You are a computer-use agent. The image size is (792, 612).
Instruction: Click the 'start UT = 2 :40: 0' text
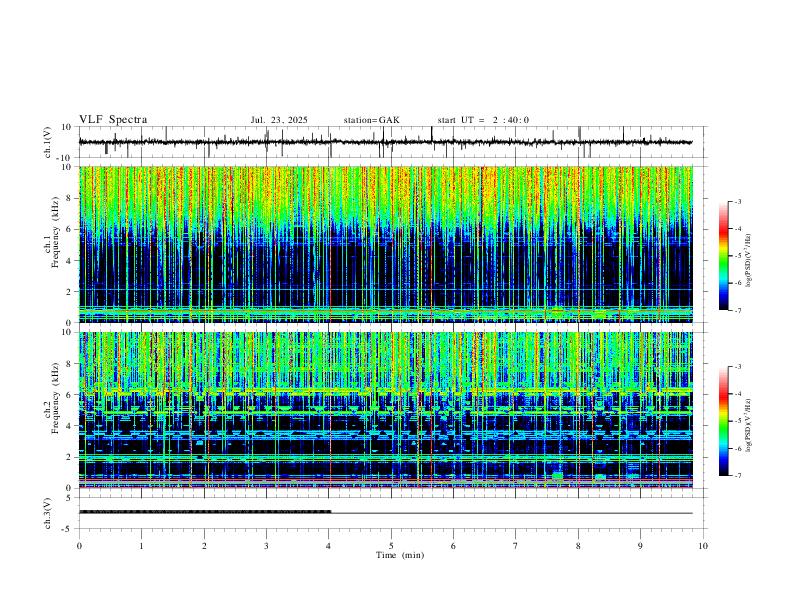point(483,120)
